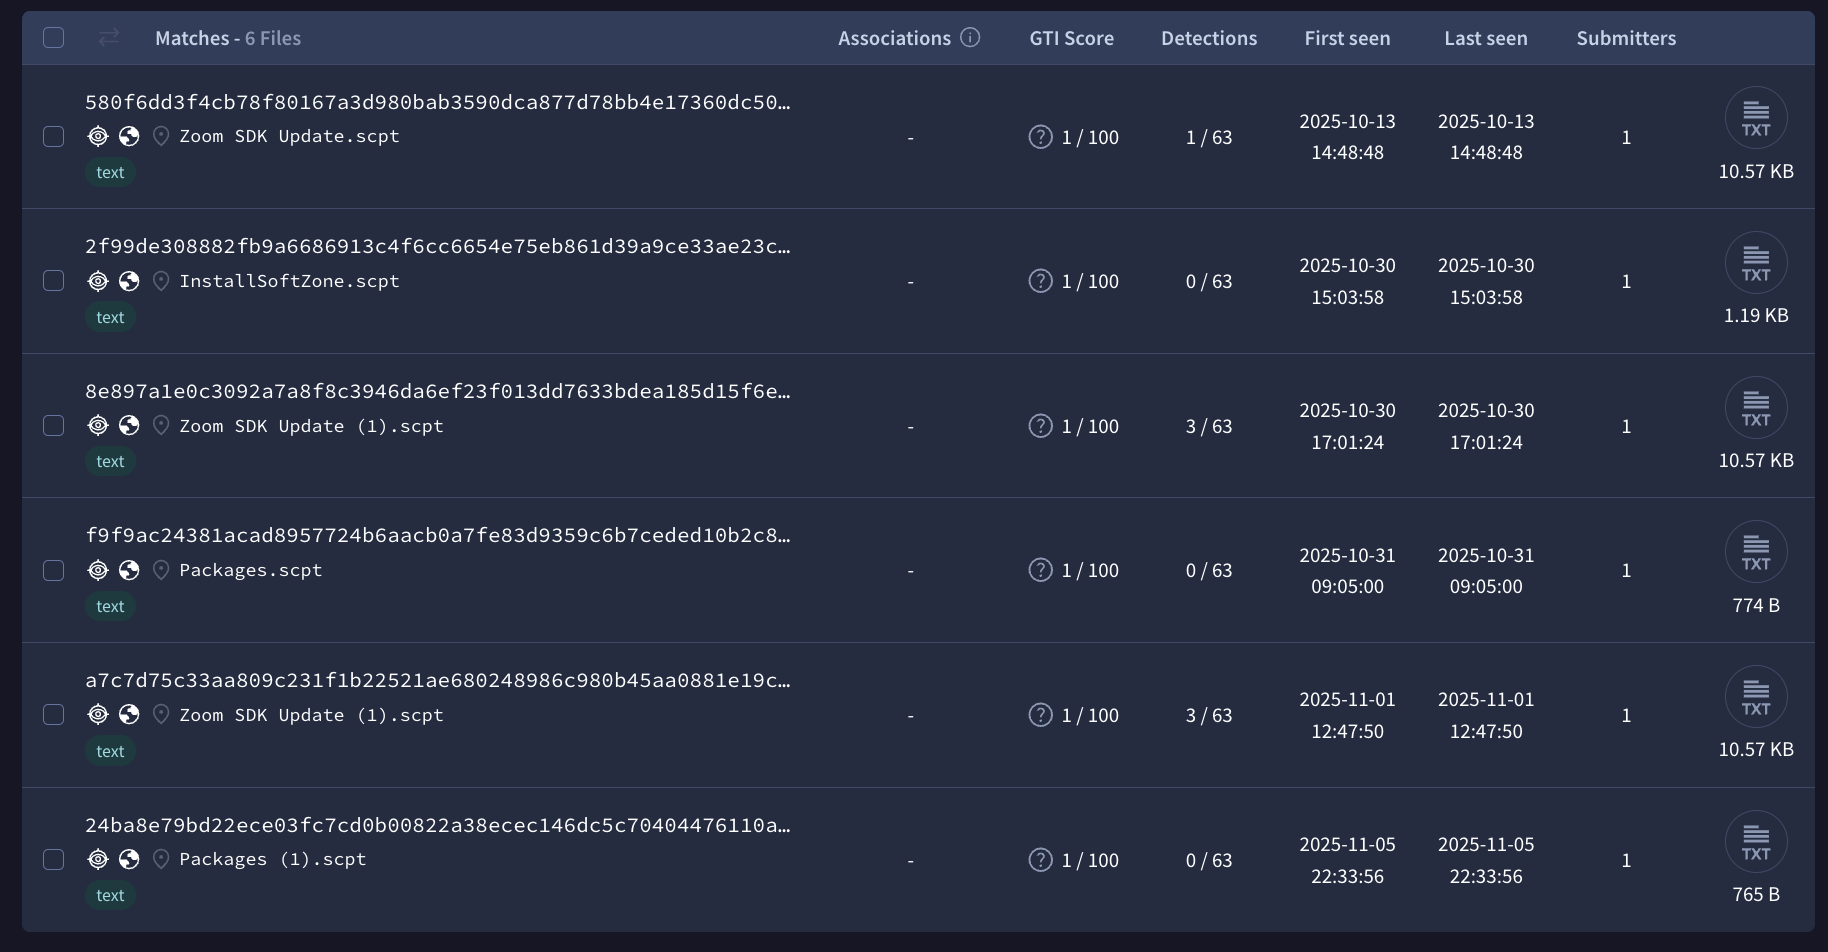The height and width of the screenshot is (952, 1828).
Task: Click TXT file icon for InstallSoftZone.scpt
Action: [x=1755, y=263]
